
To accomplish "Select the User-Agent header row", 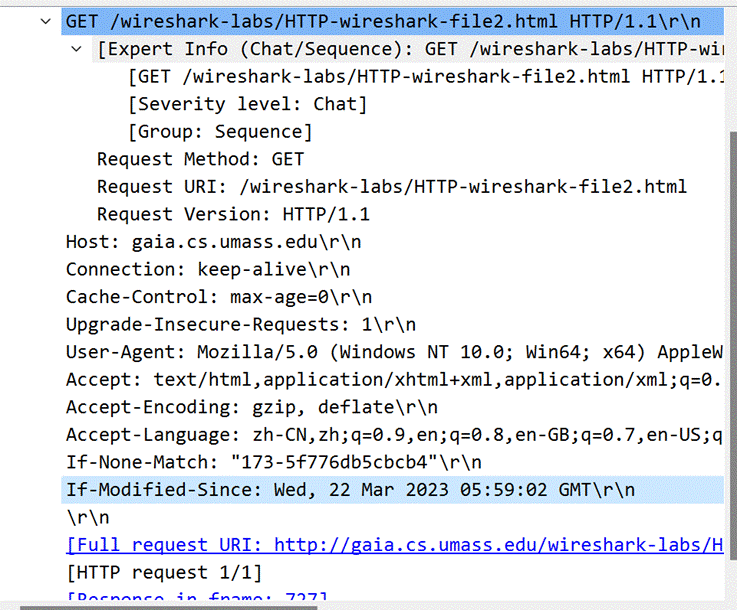I will [394, 352].
